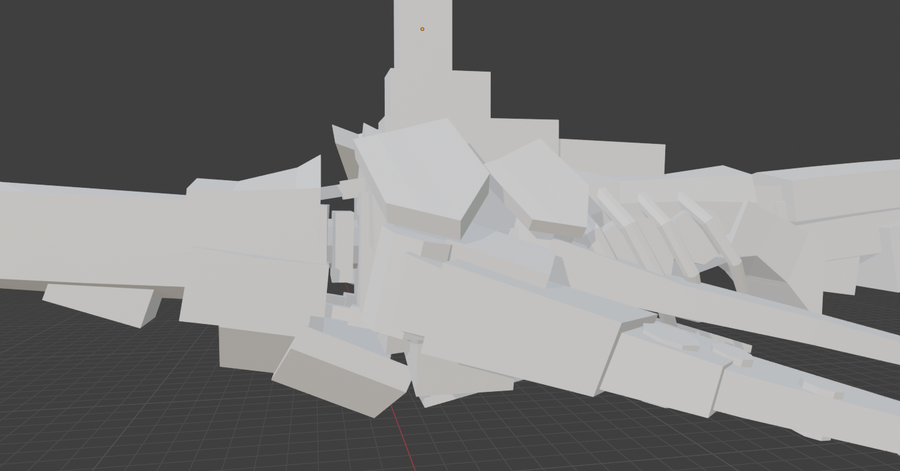Select the second tilted slab beside center slab
Image resolution: width=900 pixels, height=471 pixels.
pos(537,184)
